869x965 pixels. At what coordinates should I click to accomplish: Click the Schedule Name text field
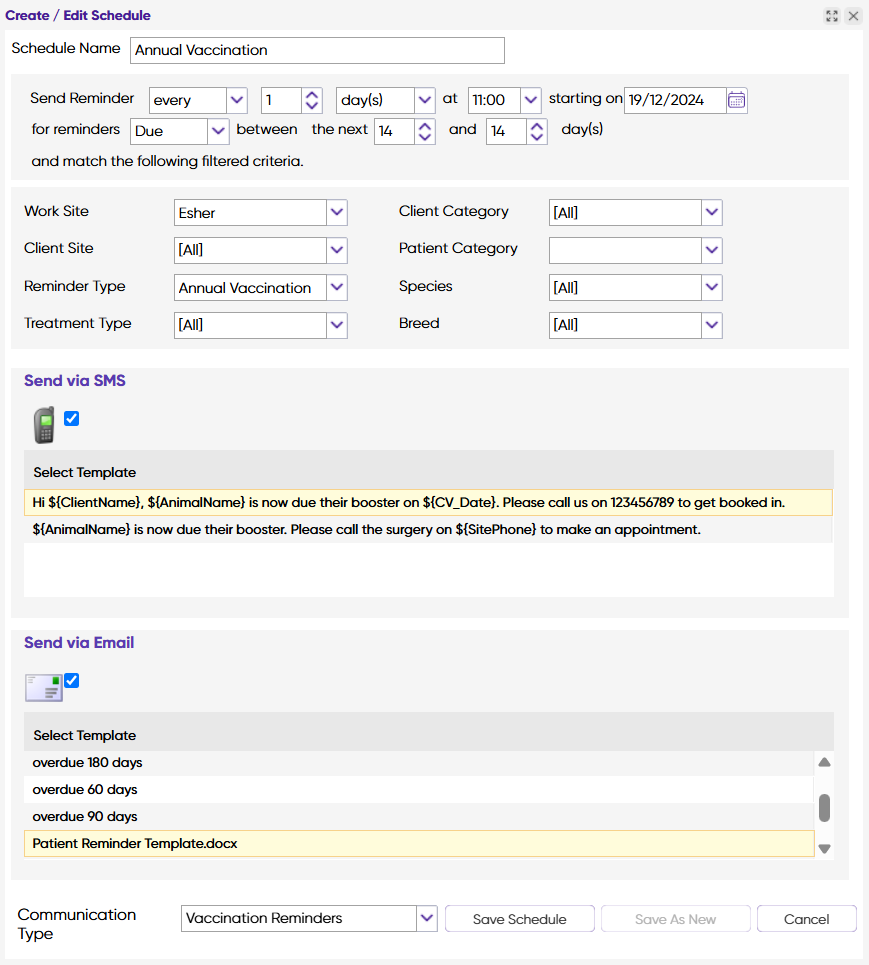point(317,50)
